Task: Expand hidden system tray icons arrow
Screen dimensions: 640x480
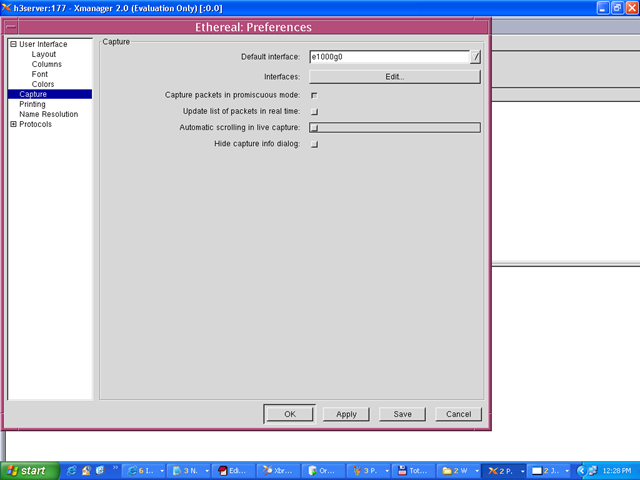Action: [x=581, y=471]
